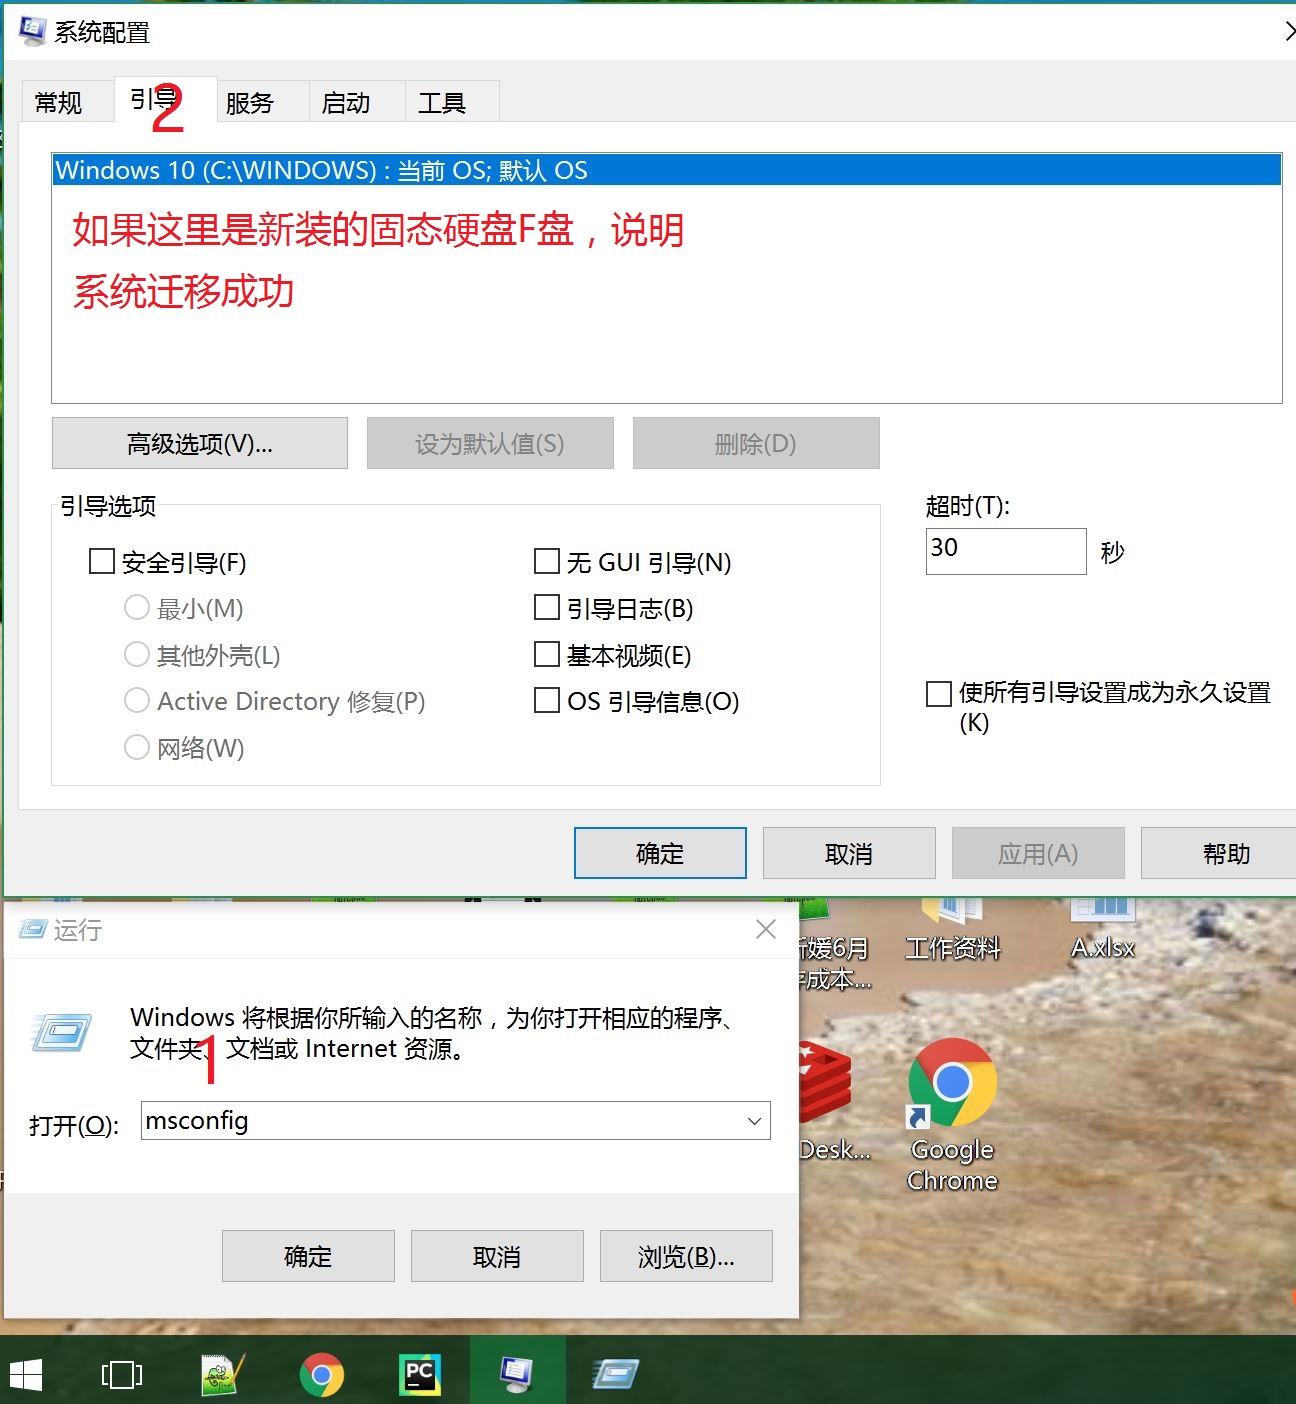The height and width of the screenshot is (1404, 1296).
Task: Select Active Directory 修复 radio option
Action: tap(136, 700)
